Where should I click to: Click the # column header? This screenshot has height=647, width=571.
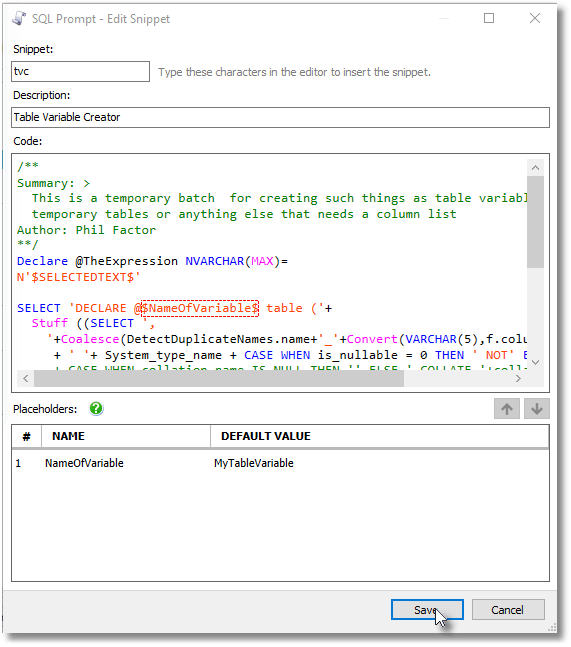click(x=27, y=436)
